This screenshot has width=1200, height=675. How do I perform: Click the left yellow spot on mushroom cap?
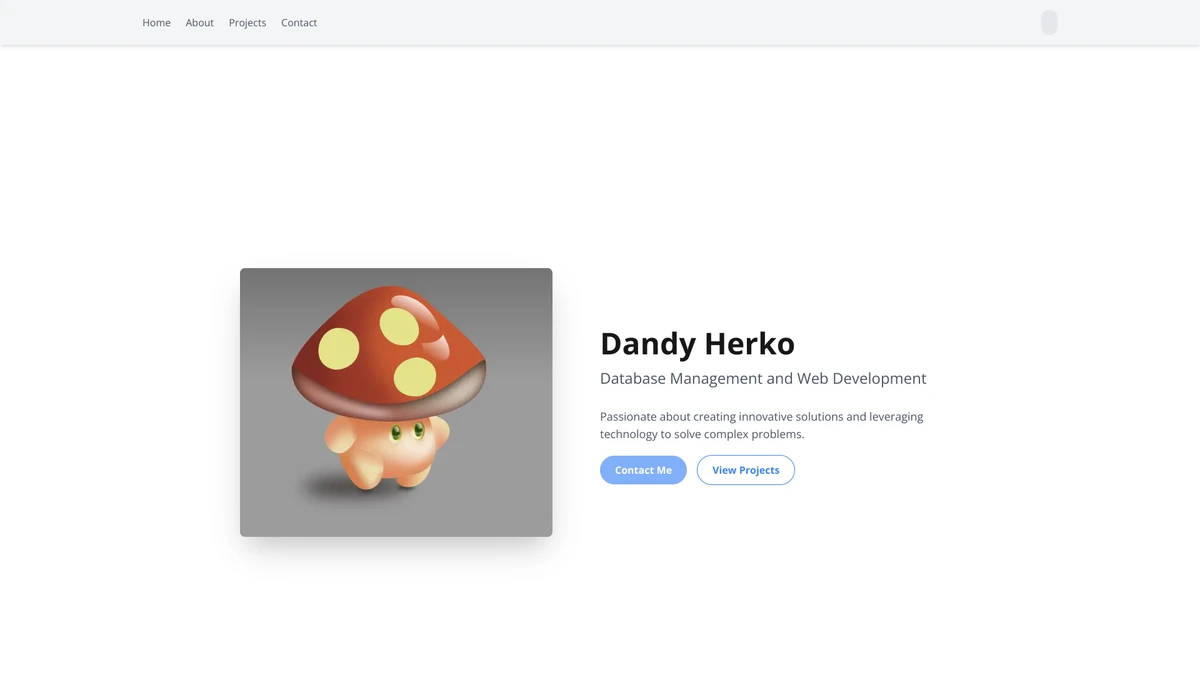tap(339, 348)
